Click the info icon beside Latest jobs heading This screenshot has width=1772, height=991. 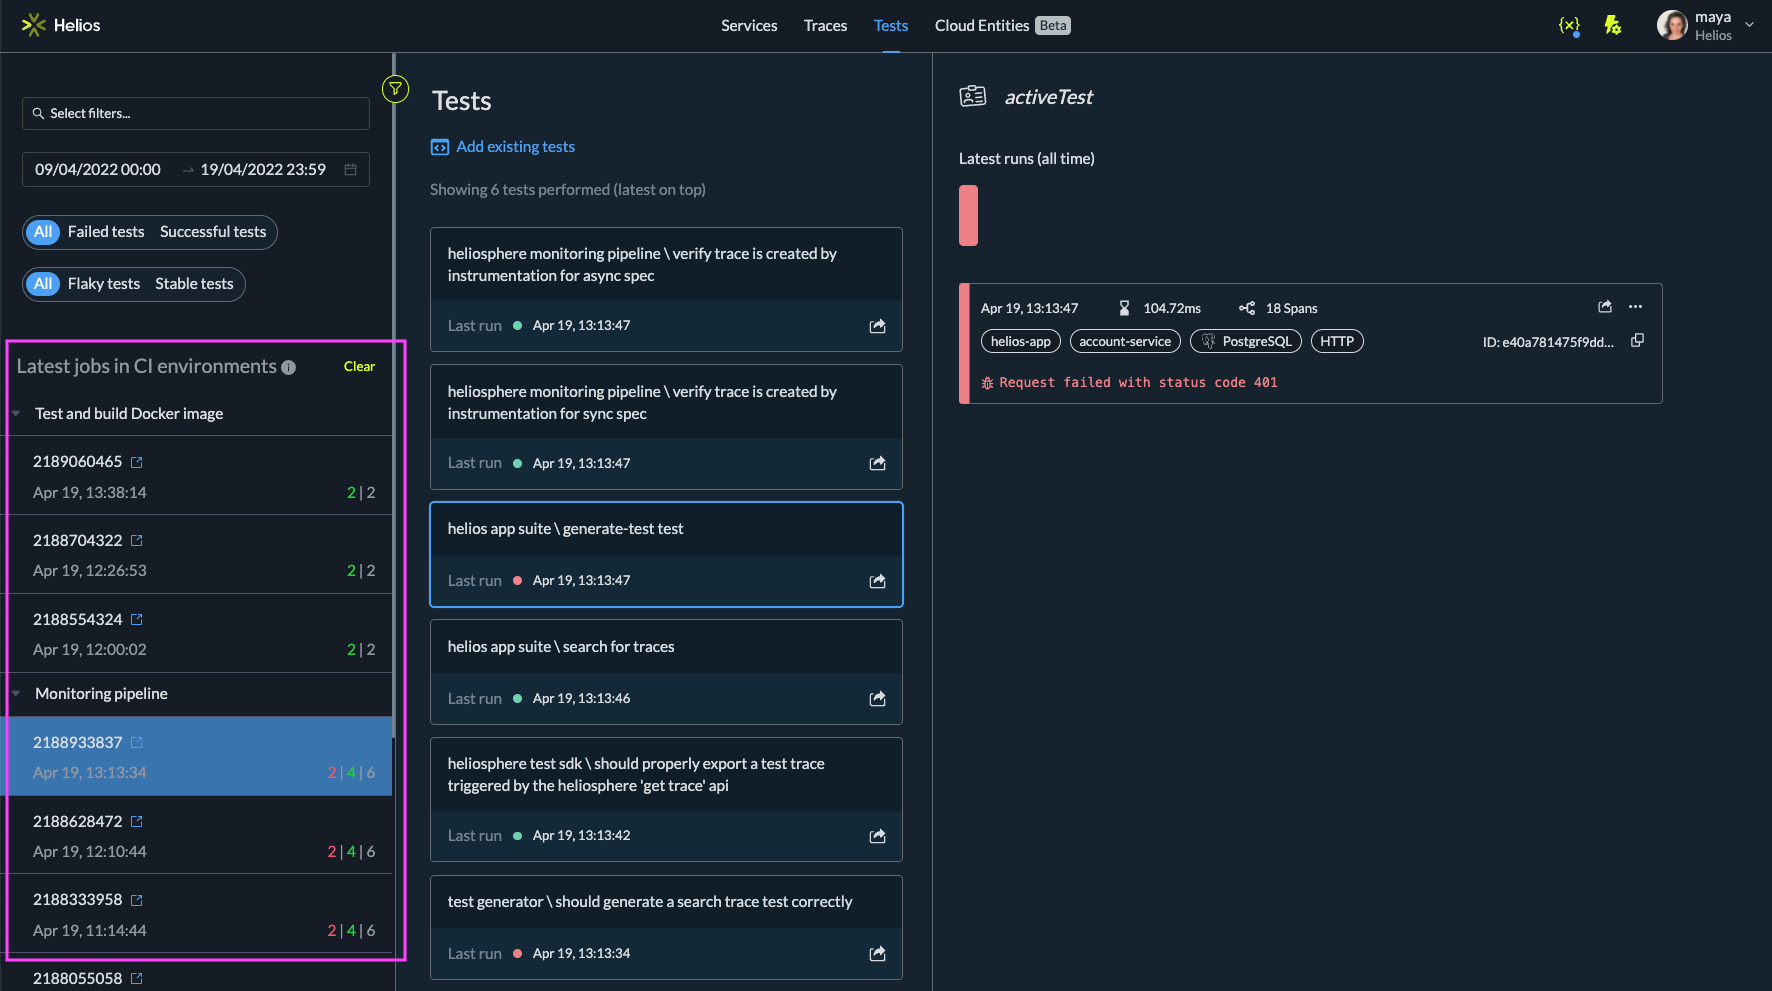point(289,367)
